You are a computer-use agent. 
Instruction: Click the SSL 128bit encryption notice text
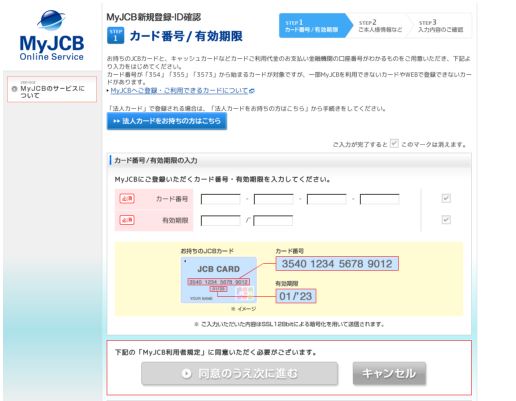click(x=289, y=324)
